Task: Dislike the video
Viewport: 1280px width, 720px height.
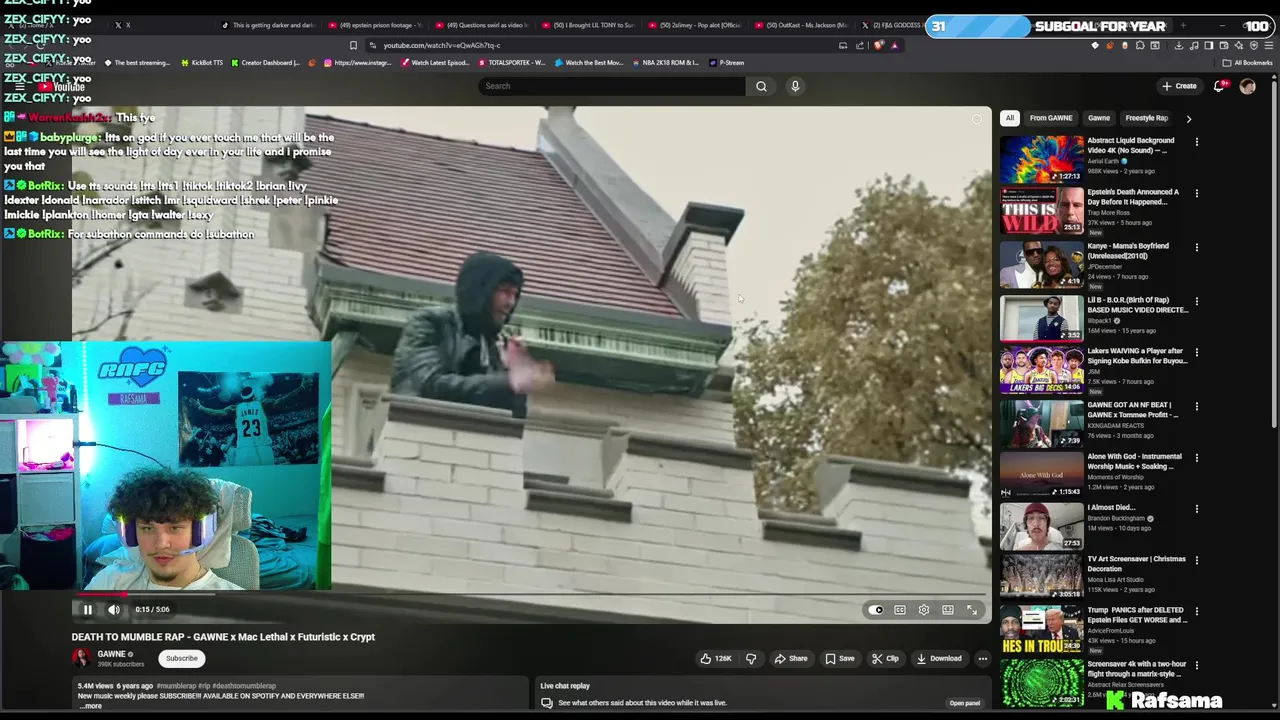Action: pos(751,658)
